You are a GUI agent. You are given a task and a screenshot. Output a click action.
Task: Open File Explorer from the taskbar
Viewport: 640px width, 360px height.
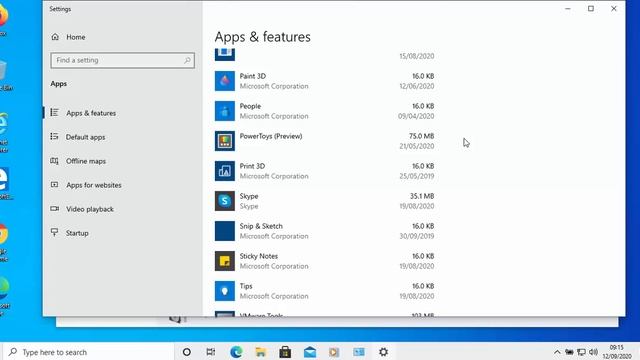260,352
